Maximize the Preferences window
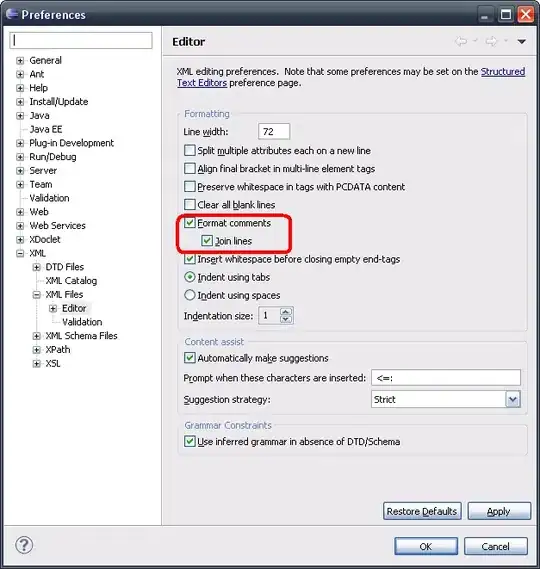 tap(506, 15)
